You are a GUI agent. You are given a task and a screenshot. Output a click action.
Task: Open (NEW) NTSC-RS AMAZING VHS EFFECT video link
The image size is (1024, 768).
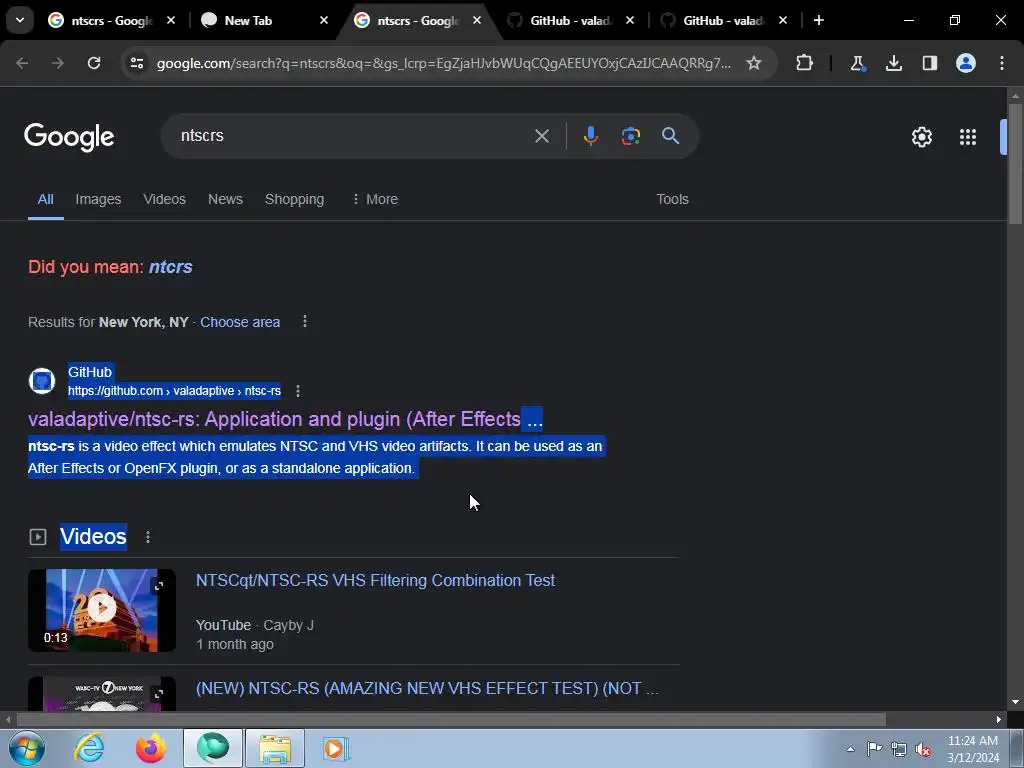[427, 688]
